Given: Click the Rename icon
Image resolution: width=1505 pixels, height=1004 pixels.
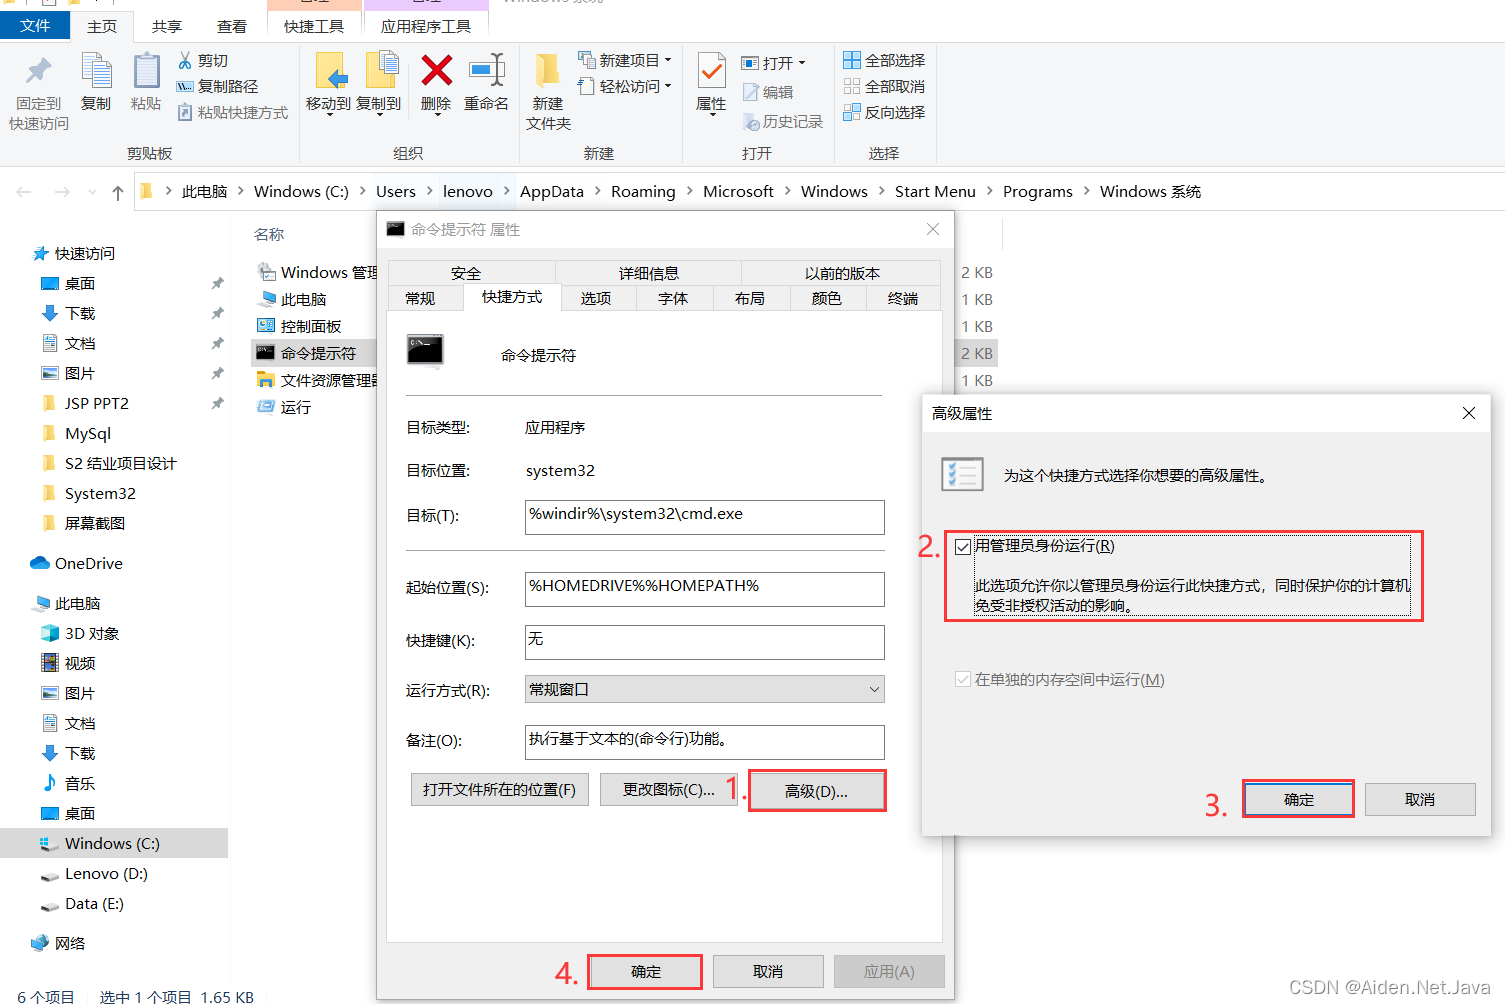Looking at the screenshot, I should (x=487, y=71).
